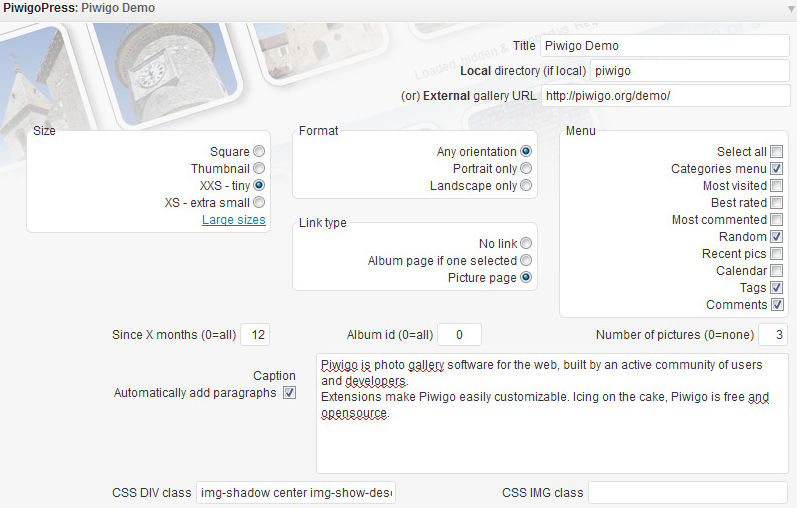This screenshot has height=508, width=797.
Task: Tick the Best rated checkbox
Action: (776, 203)
